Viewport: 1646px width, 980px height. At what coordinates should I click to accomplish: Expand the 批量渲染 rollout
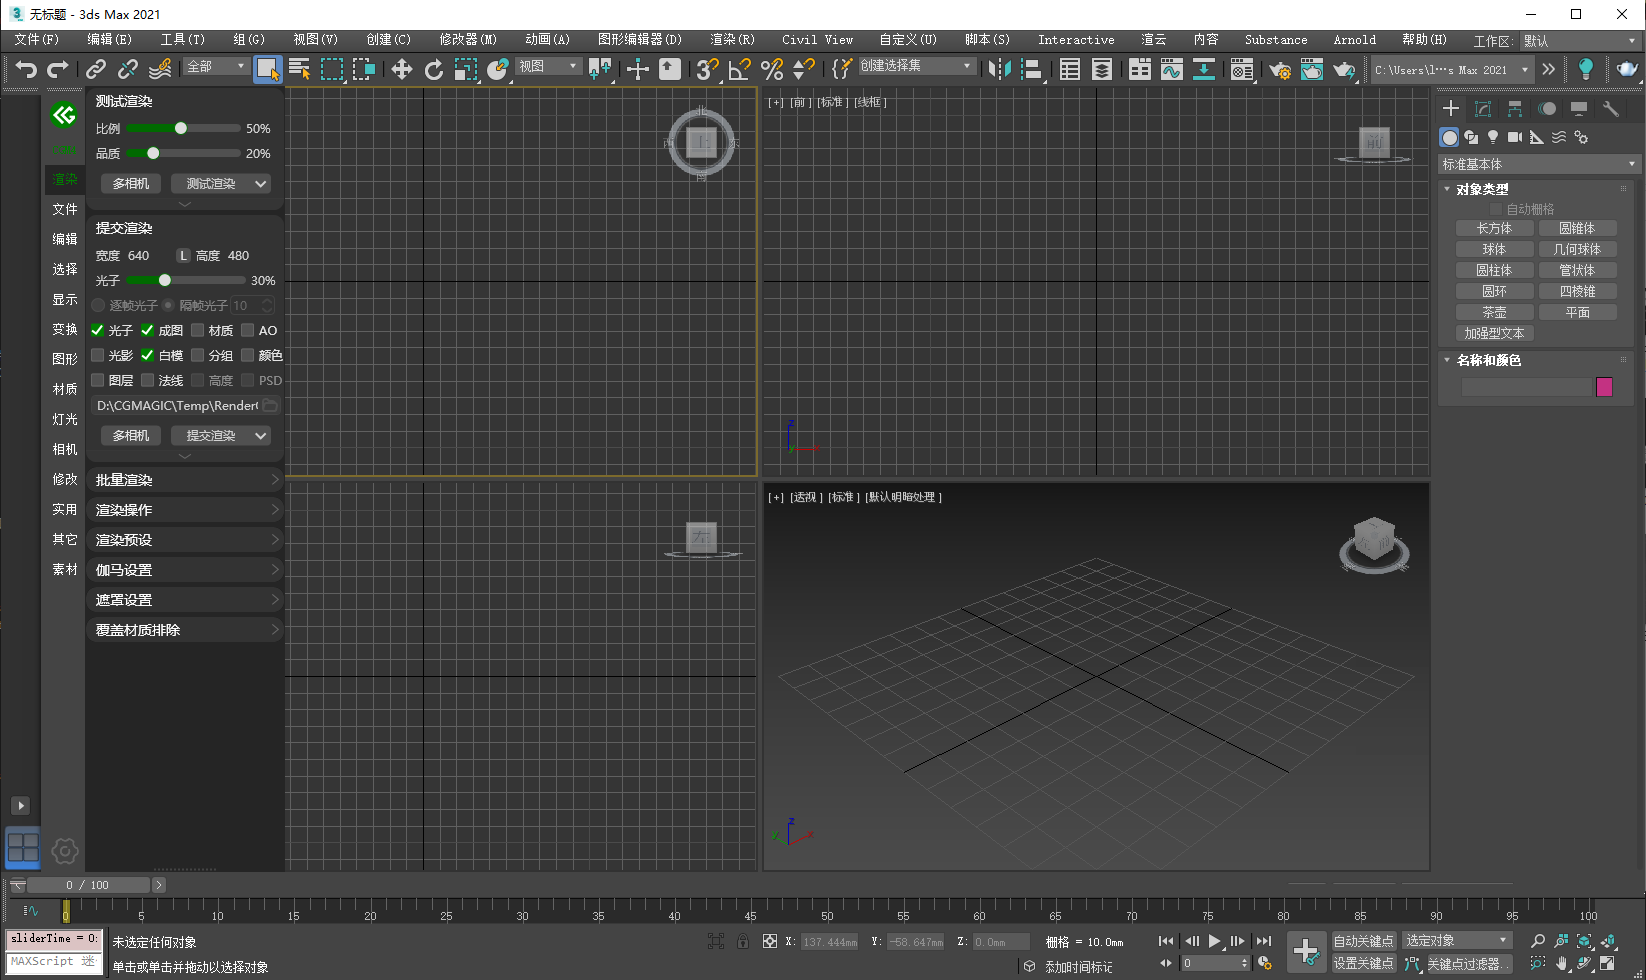(184, 479)
